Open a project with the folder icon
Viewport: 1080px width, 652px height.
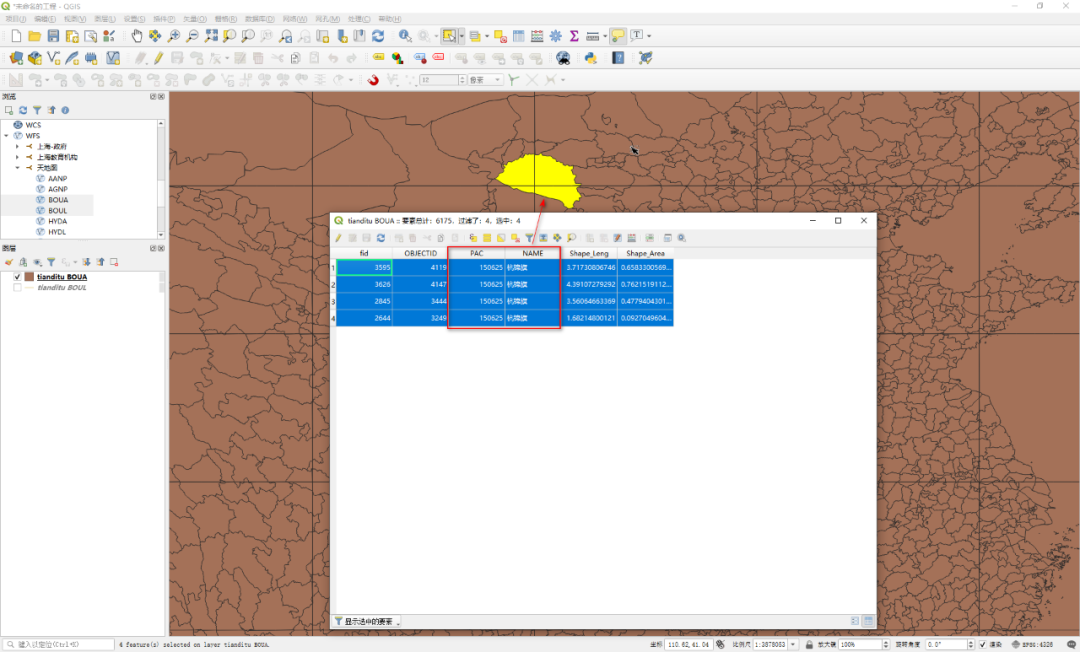[34, 36]
